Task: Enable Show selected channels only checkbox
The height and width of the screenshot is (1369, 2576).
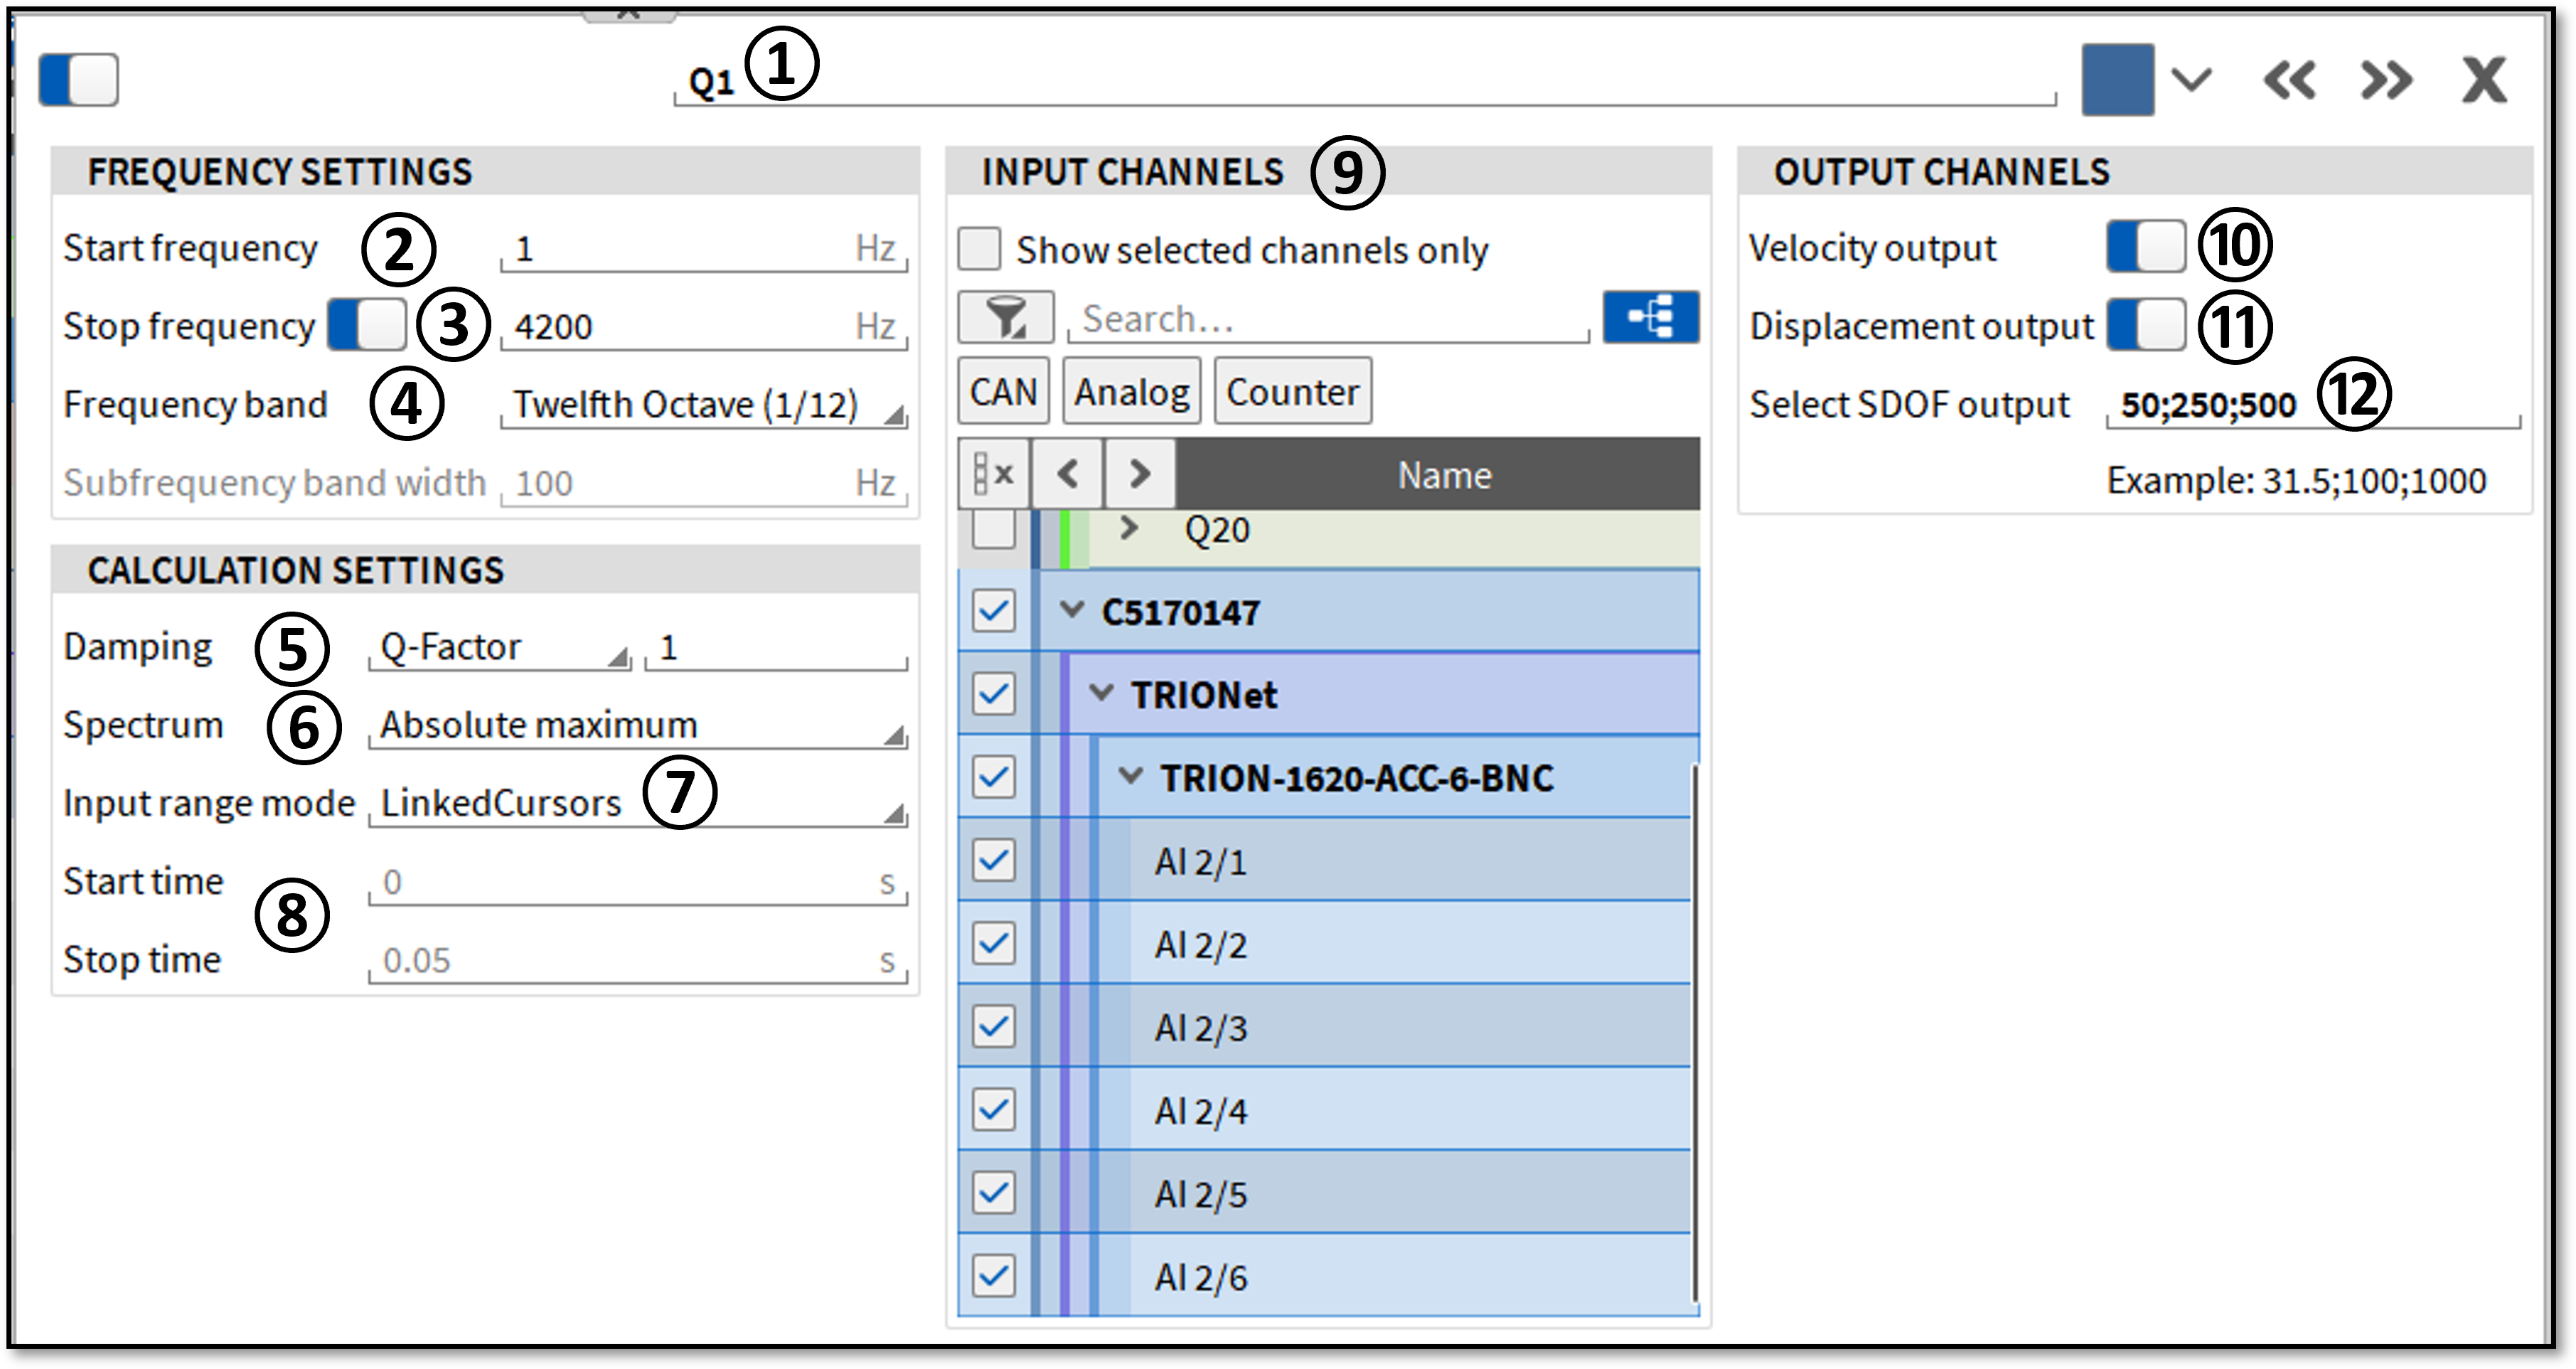Action: click(x=979, y=248)
